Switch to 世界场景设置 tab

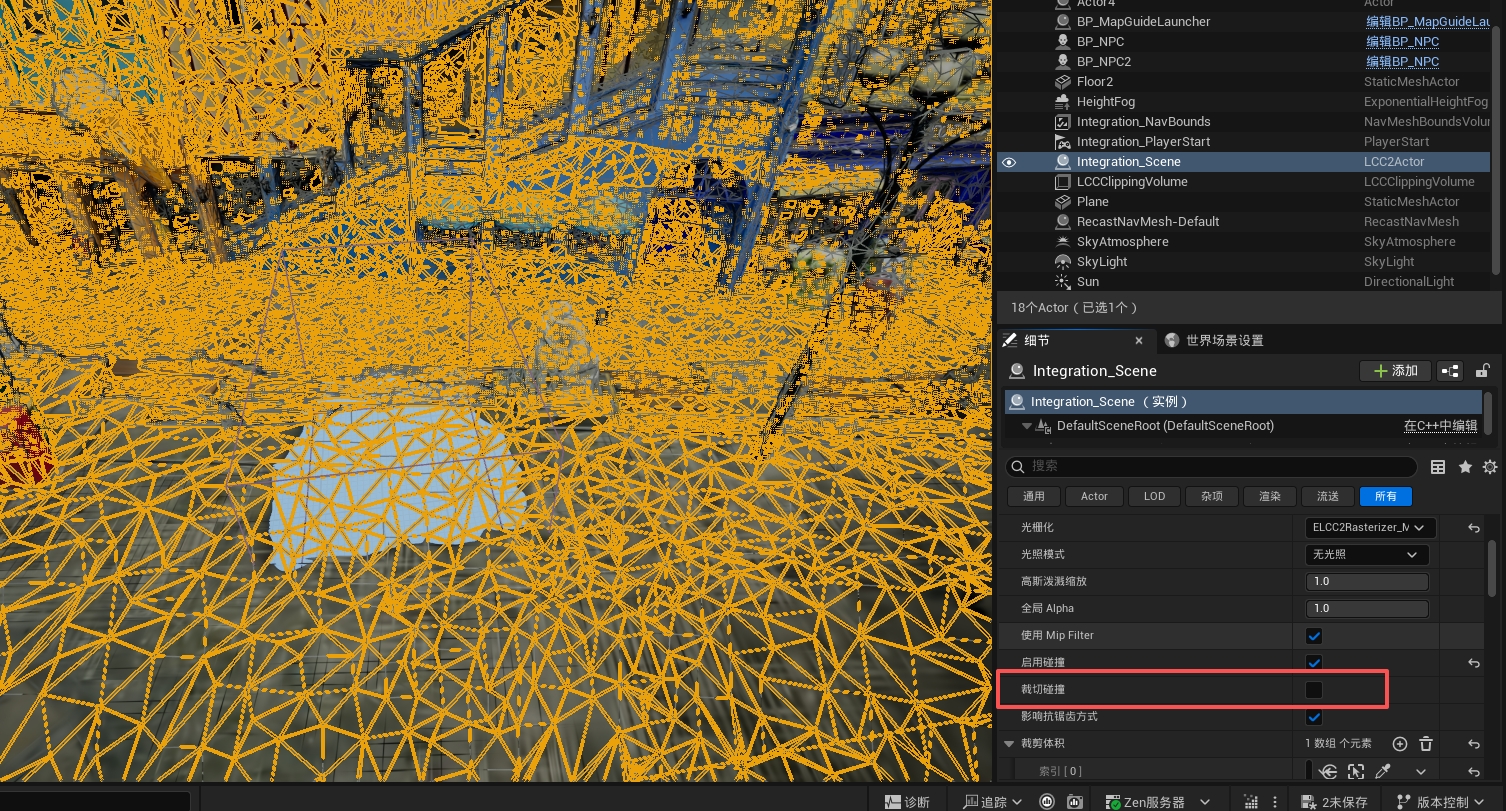tap(1214, 341)
